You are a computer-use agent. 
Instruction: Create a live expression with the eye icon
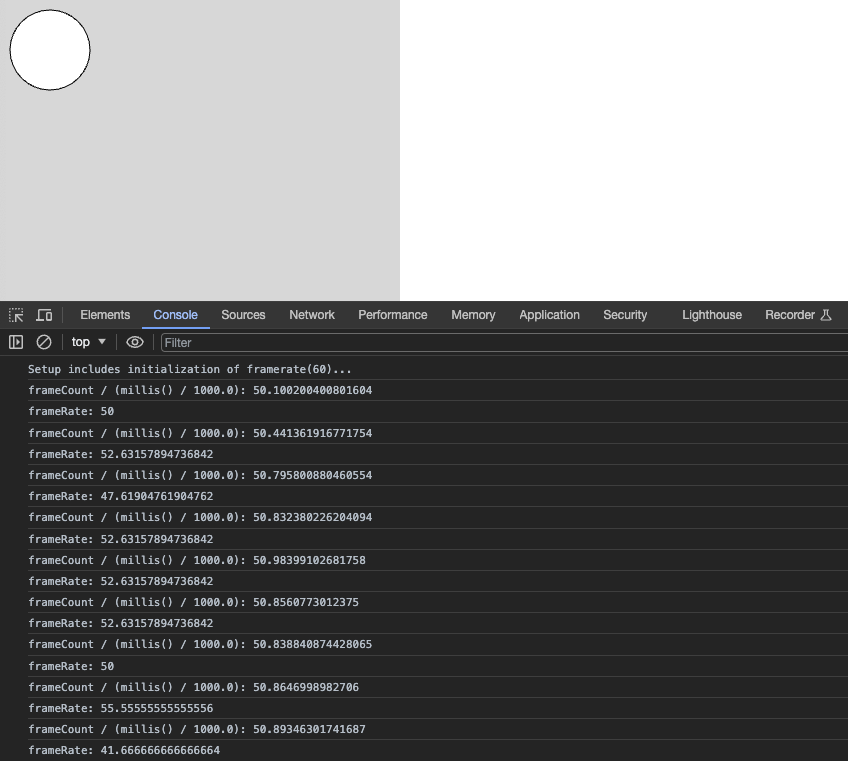(x=135, y=342)
